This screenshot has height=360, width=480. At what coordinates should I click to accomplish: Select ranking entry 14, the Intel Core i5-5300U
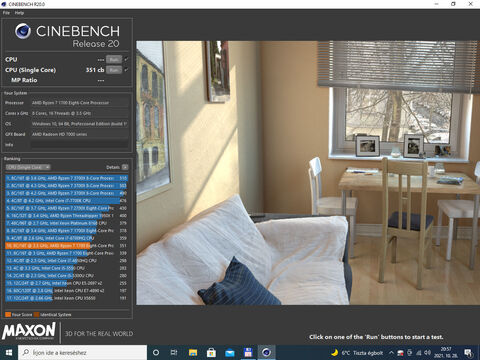click(67, 276)
